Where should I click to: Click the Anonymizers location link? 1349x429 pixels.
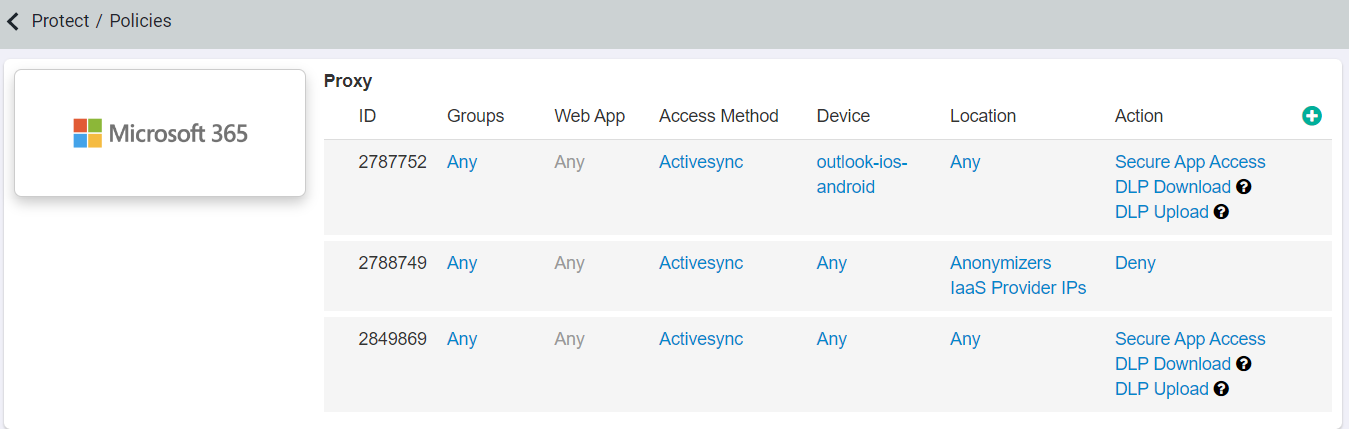tap(1000, 263)
